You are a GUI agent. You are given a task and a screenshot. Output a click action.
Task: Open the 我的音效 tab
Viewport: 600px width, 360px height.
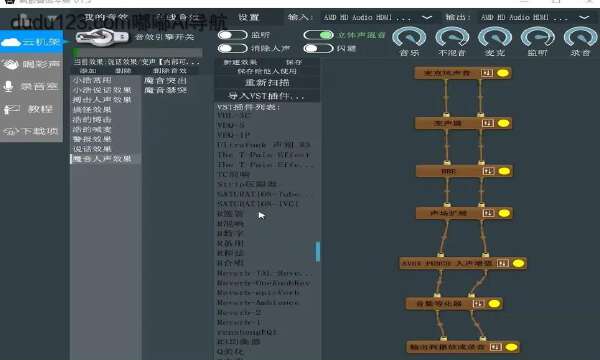click(106, 17)
